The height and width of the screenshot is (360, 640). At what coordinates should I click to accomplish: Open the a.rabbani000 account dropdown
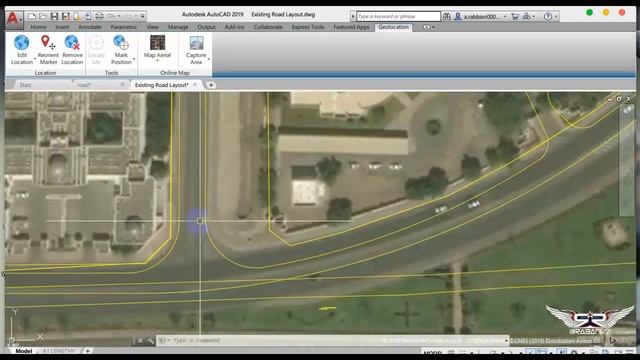(505, 17)
